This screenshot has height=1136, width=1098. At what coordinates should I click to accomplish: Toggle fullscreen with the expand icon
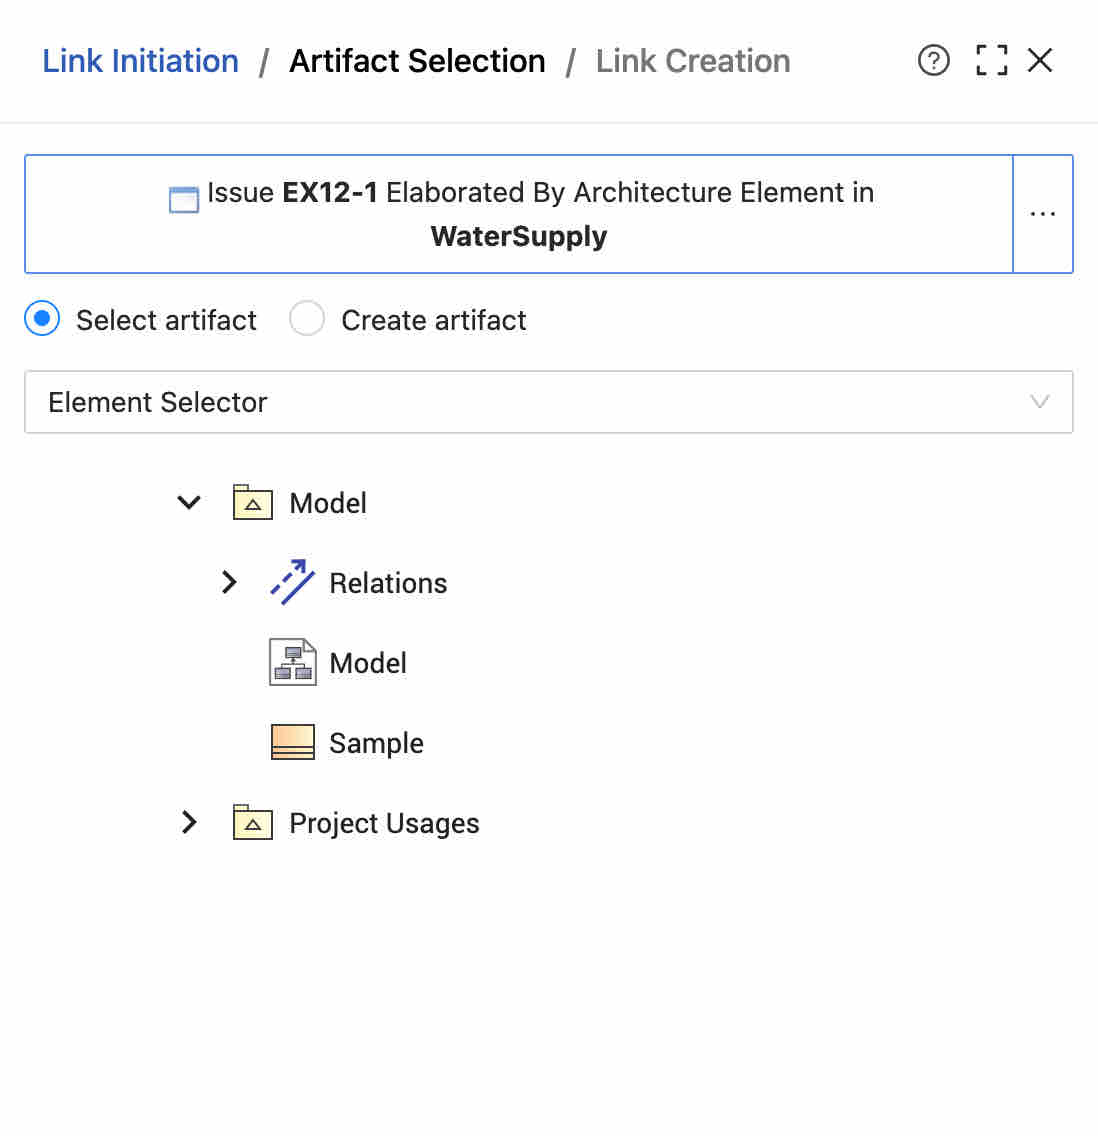pos(991,60)
